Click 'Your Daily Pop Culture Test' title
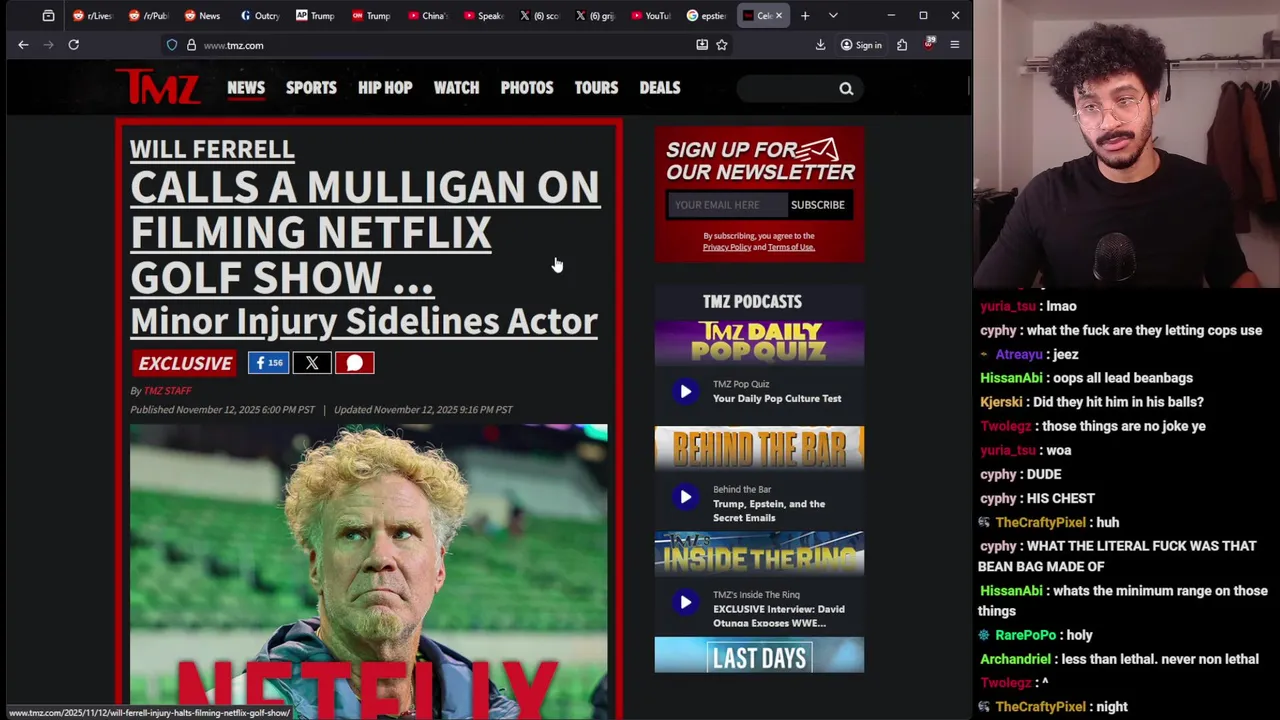Viewport: 1280px width, 720px height. (x=777, y=398)
